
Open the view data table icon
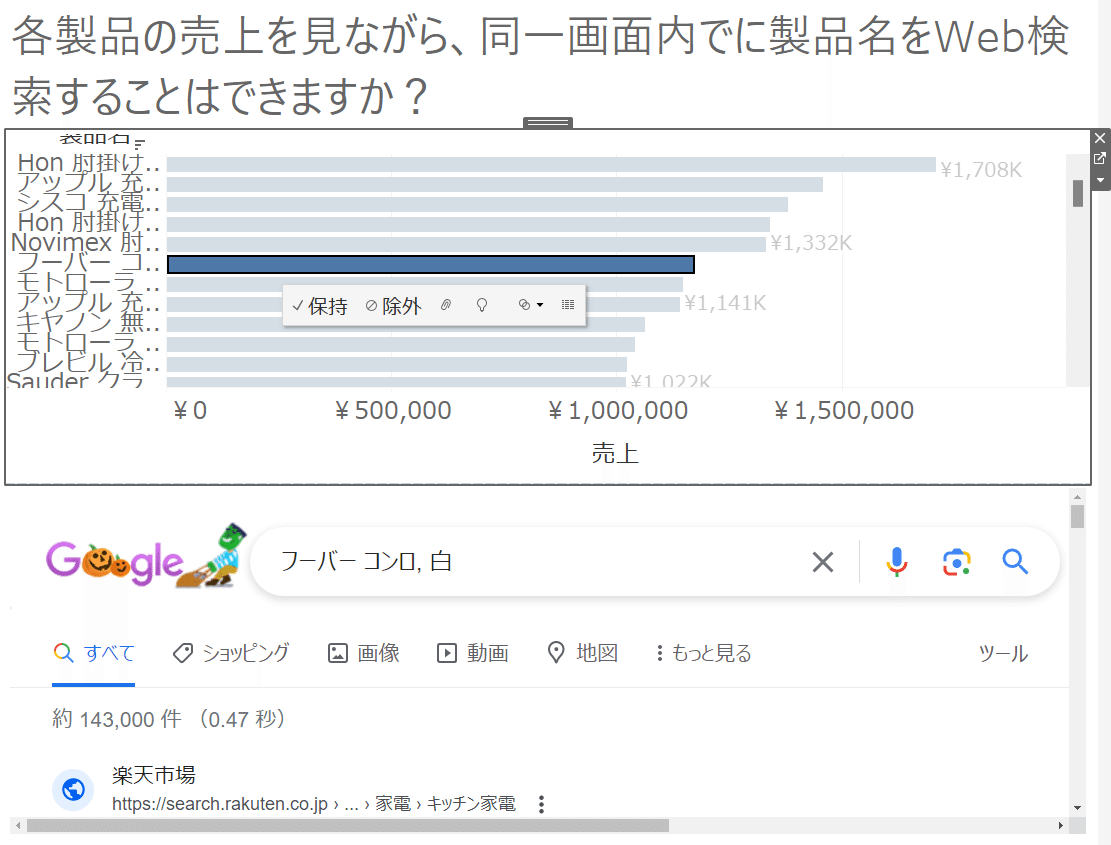tap(568, 305)
